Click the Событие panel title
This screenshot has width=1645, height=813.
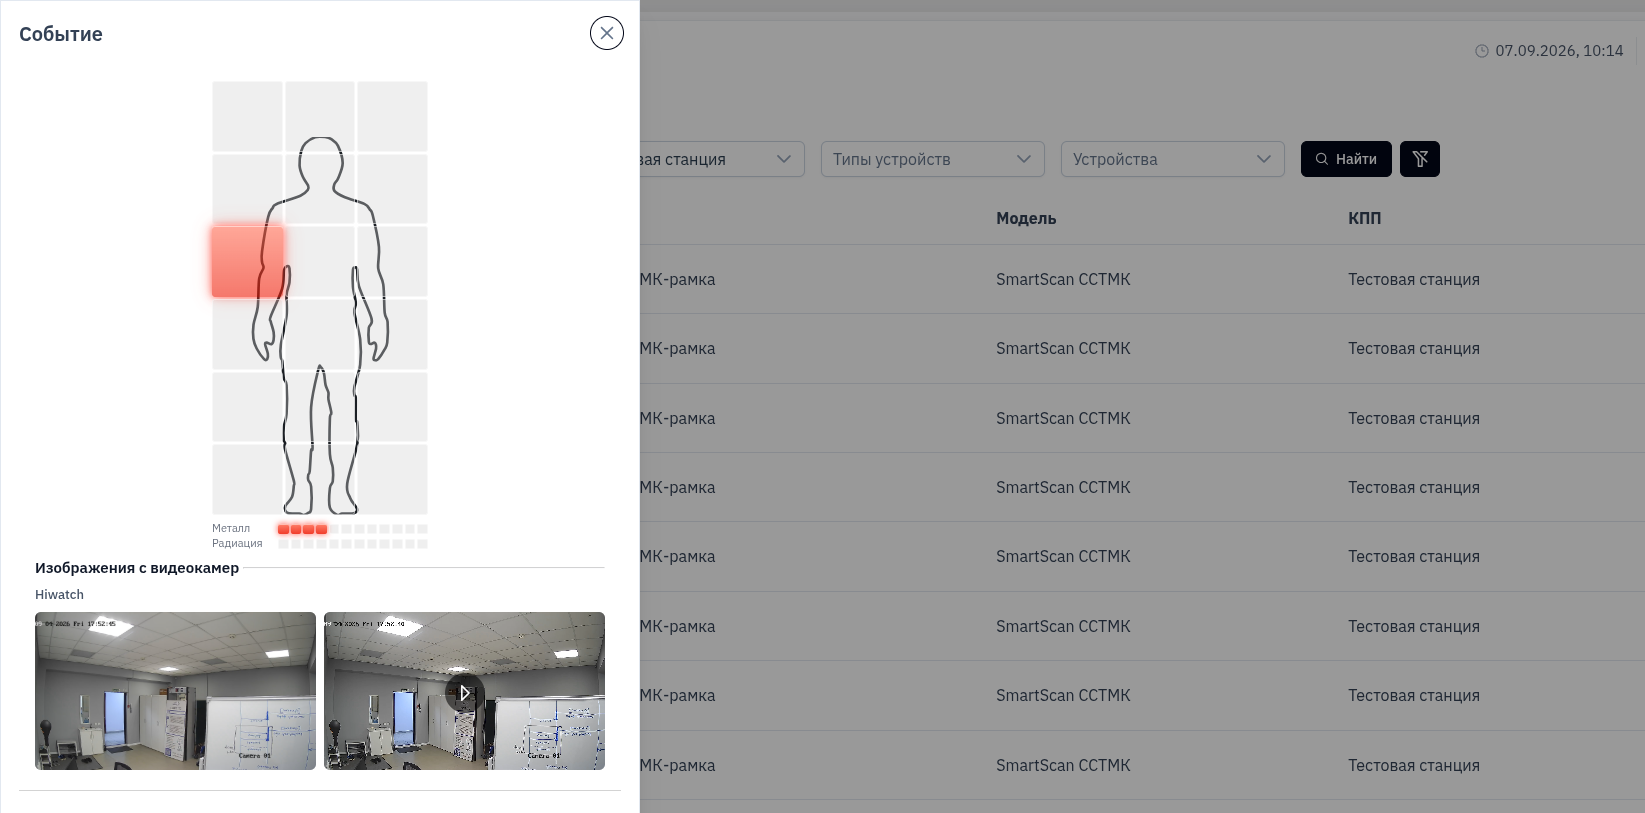click(x=61, y=34)
